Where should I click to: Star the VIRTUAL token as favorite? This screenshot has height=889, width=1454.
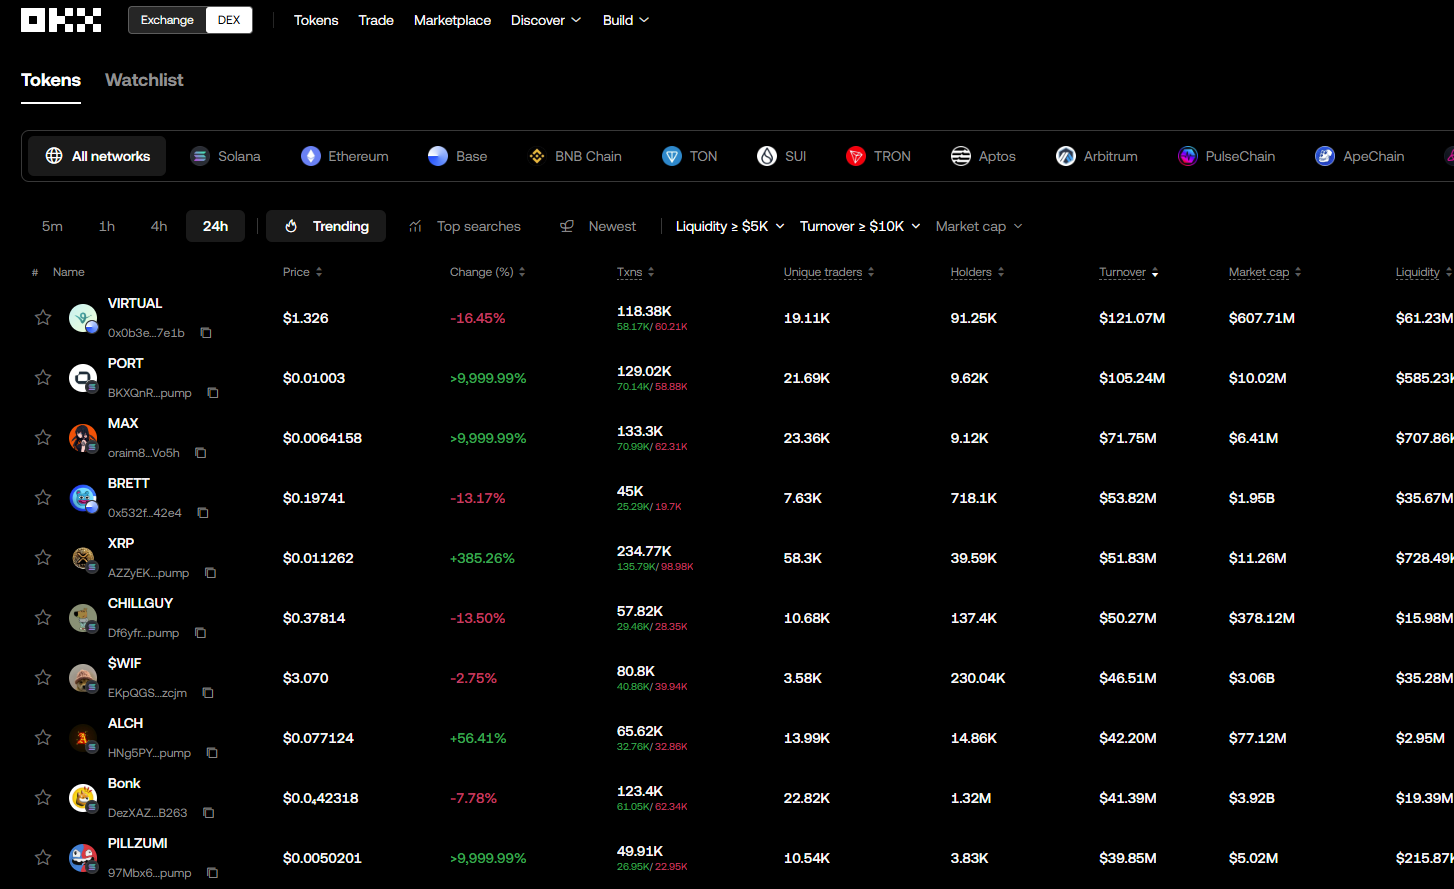point(43,318)
